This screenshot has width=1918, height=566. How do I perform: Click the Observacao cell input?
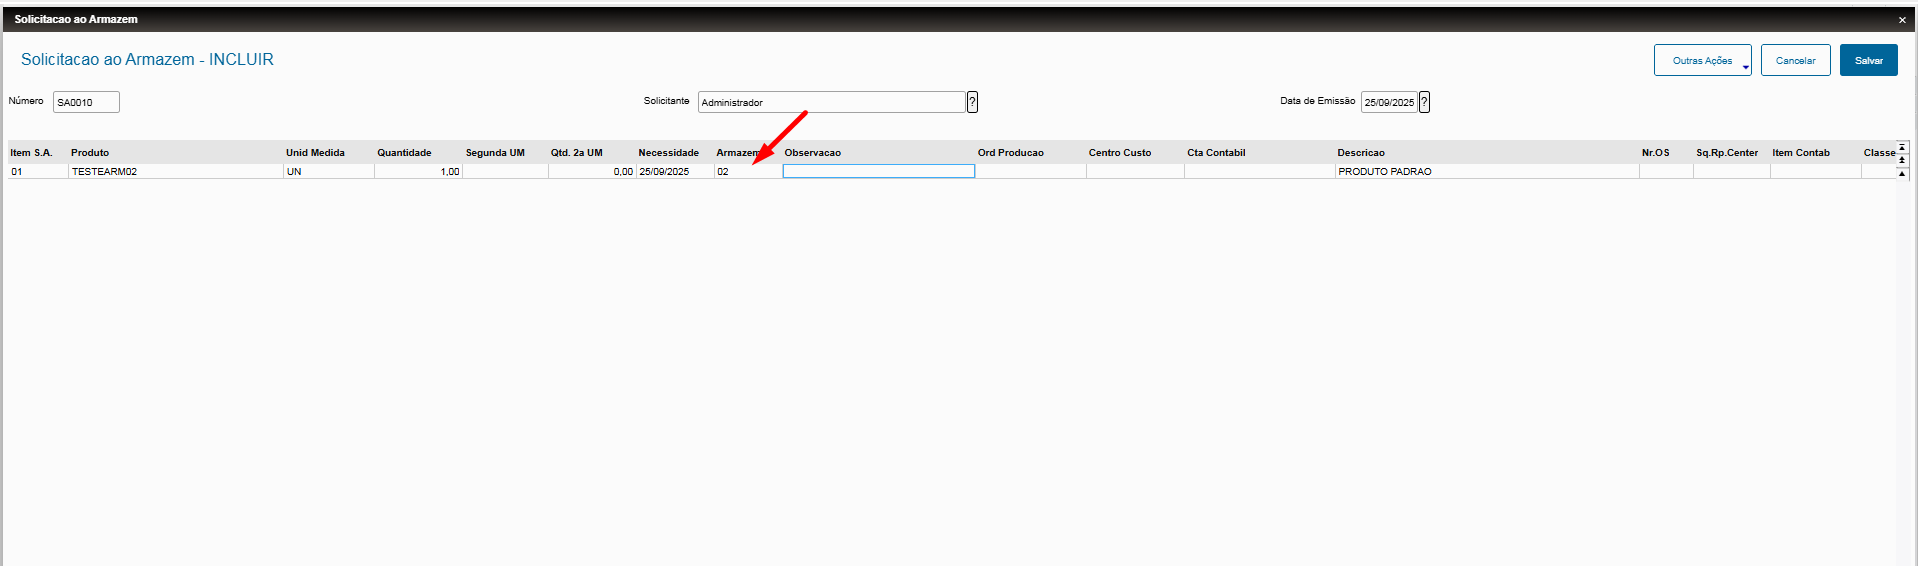pos(878,171)
